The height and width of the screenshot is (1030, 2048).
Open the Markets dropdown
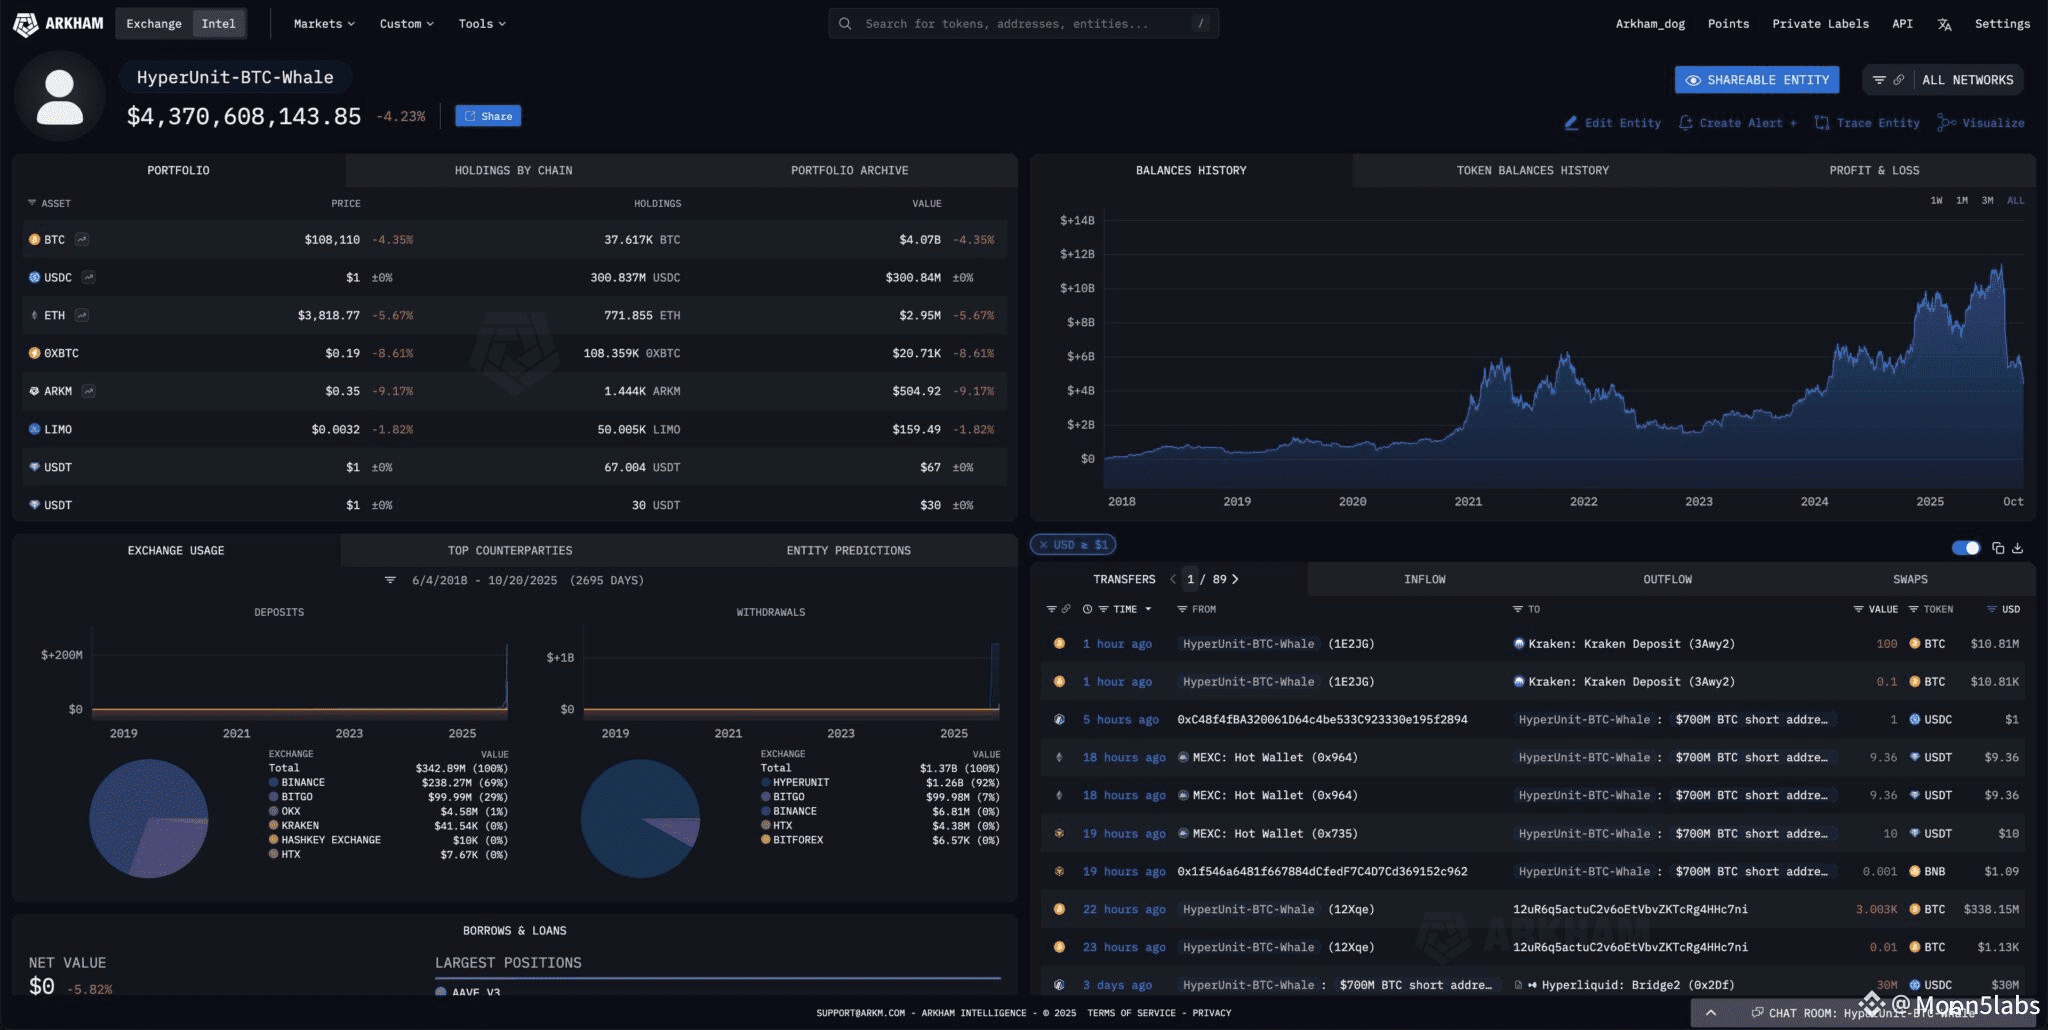(324, 24)
